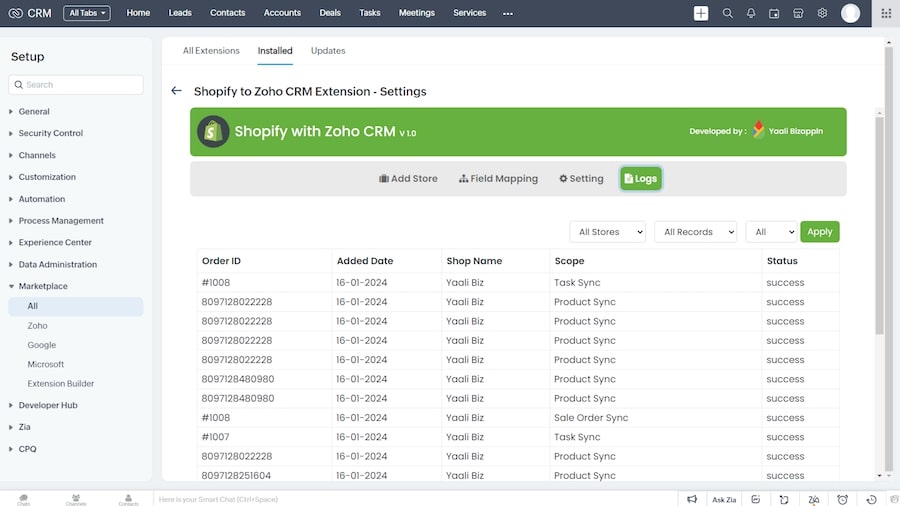Open Extension Builder
This screenshot has height=506, width=900.
[60, 383]
